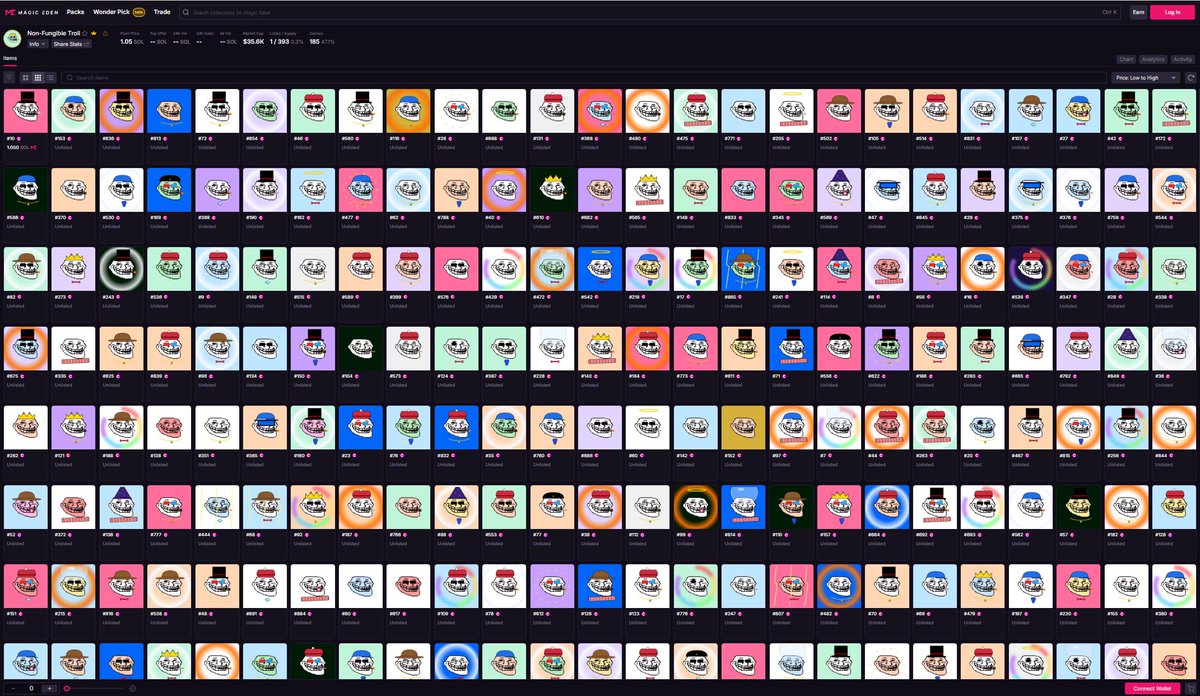Open troll thumbnail #42 with top hat
The height and width of the screenshot is (696, 1200).
1127,111
